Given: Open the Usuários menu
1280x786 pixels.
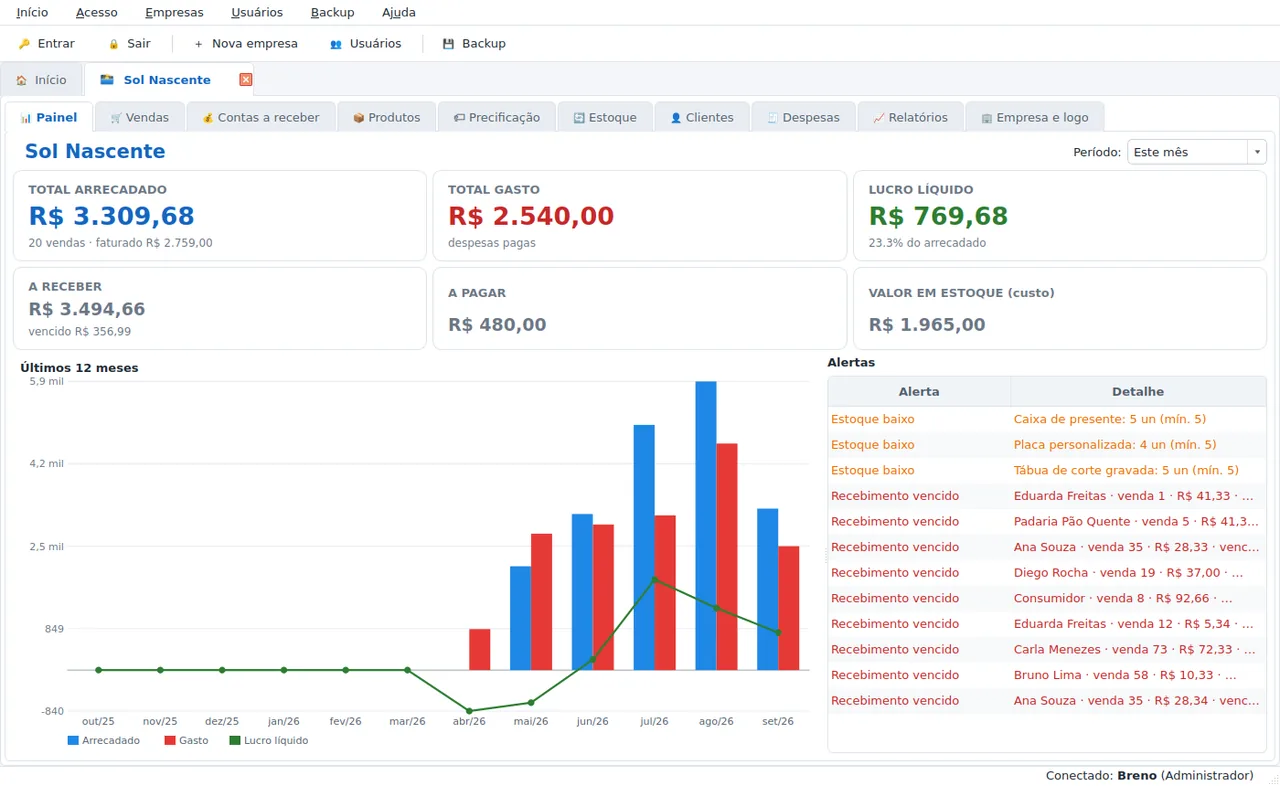Looking at the screenshot, I should coord(257,13).
